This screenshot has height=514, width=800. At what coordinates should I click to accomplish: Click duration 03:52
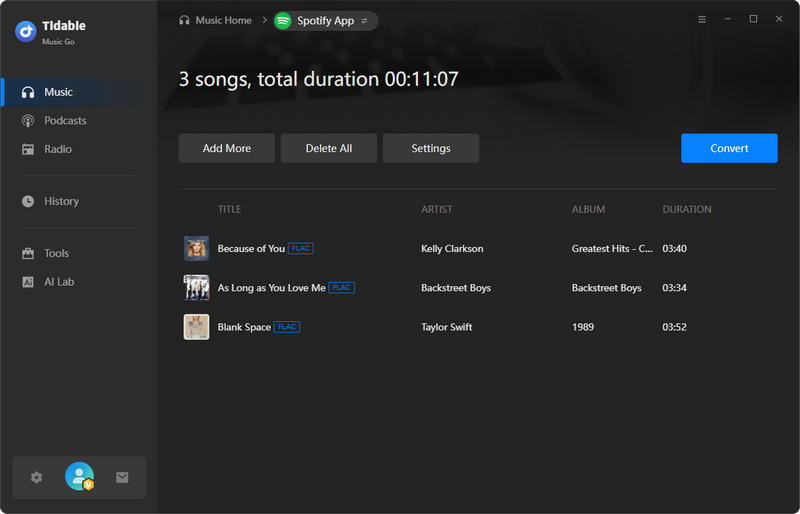point(674,327)
